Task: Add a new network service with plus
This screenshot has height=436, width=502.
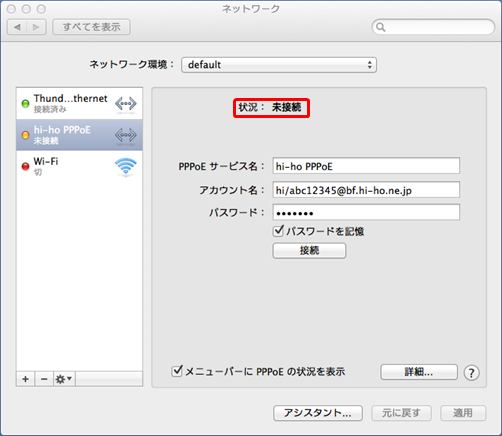Action: pos(25,379)
